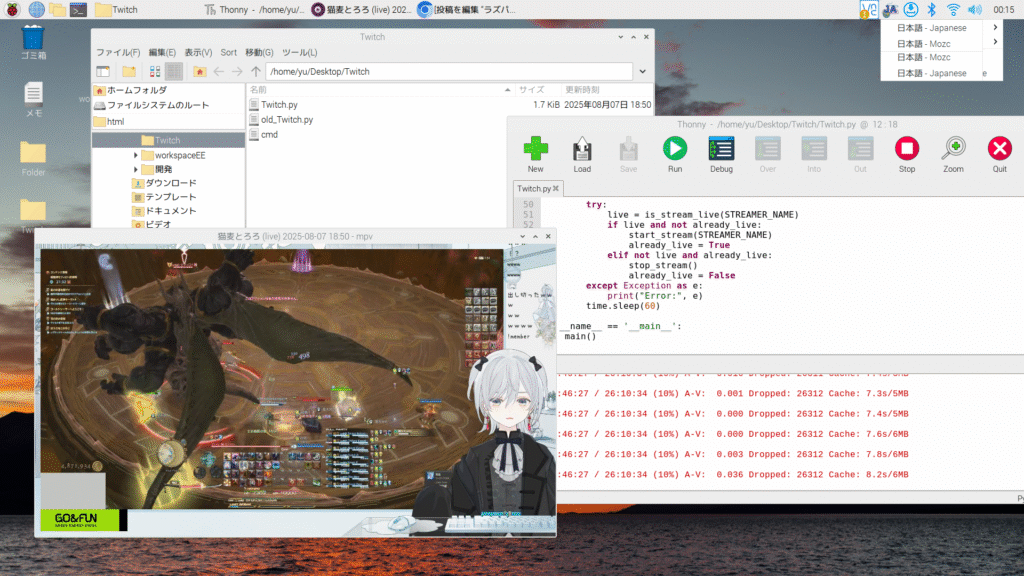
Task: Expand the first 日本語 - Mozc submenu arrow
Action: point(995,42)
